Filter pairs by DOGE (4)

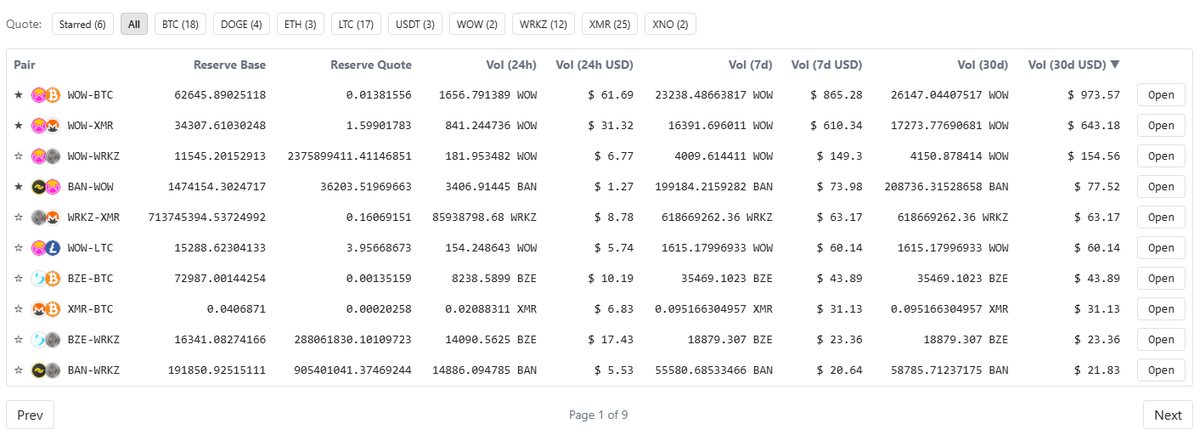click(242, 24)
